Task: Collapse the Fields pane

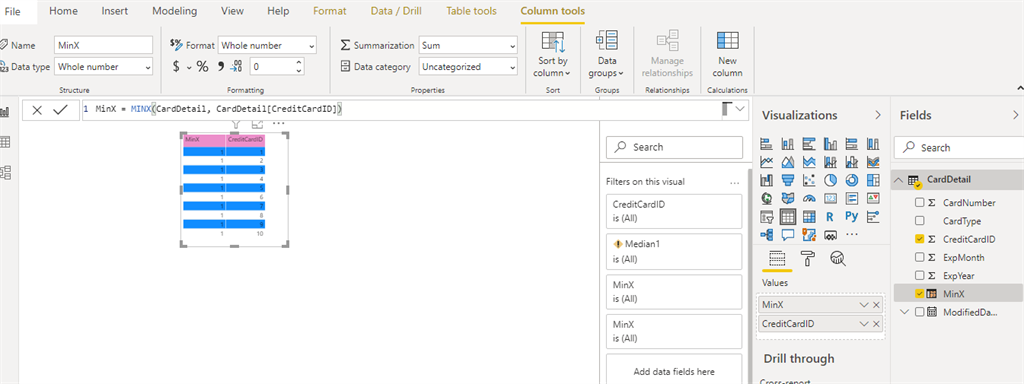Action: (x=1016, y=115)
